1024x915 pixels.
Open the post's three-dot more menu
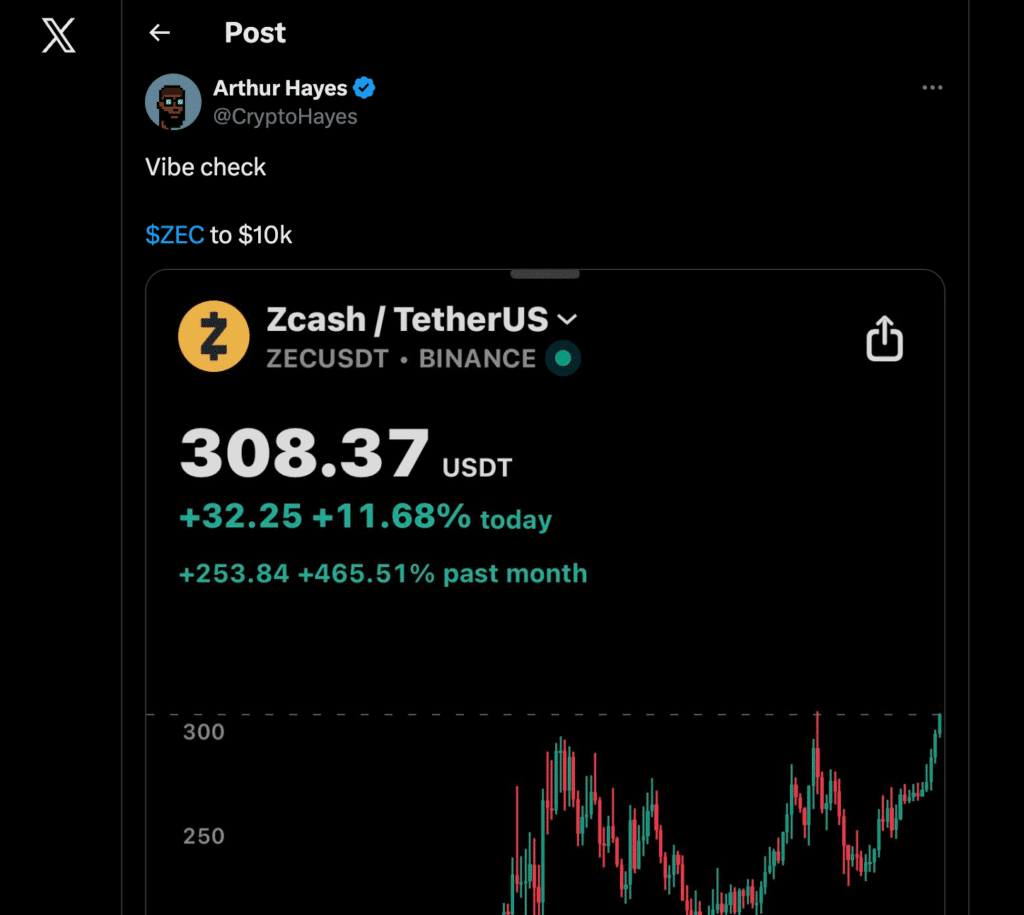pyautogui.click(x=932, y=88)
